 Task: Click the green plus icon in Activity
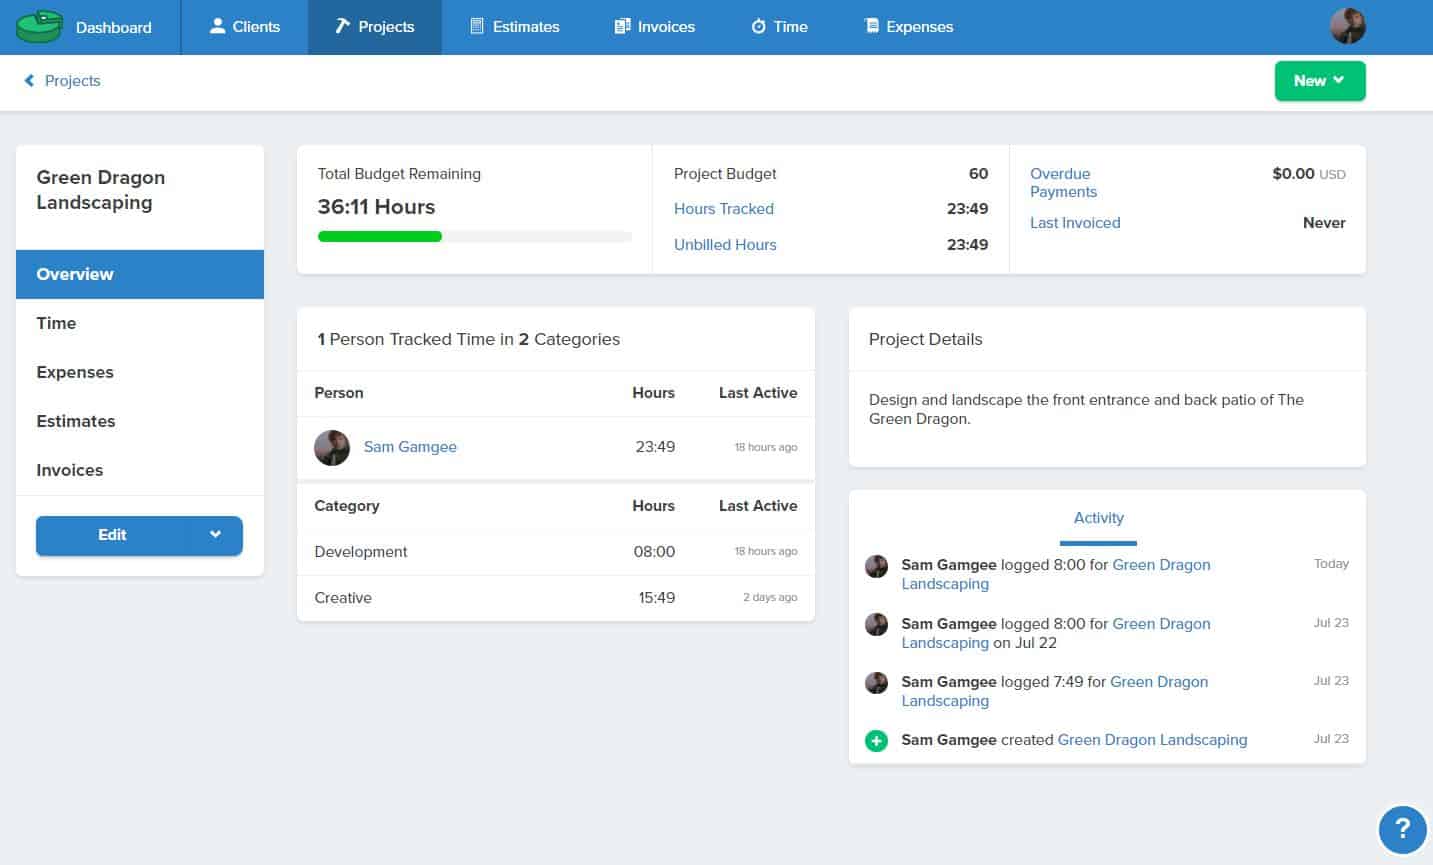(876, 741)
